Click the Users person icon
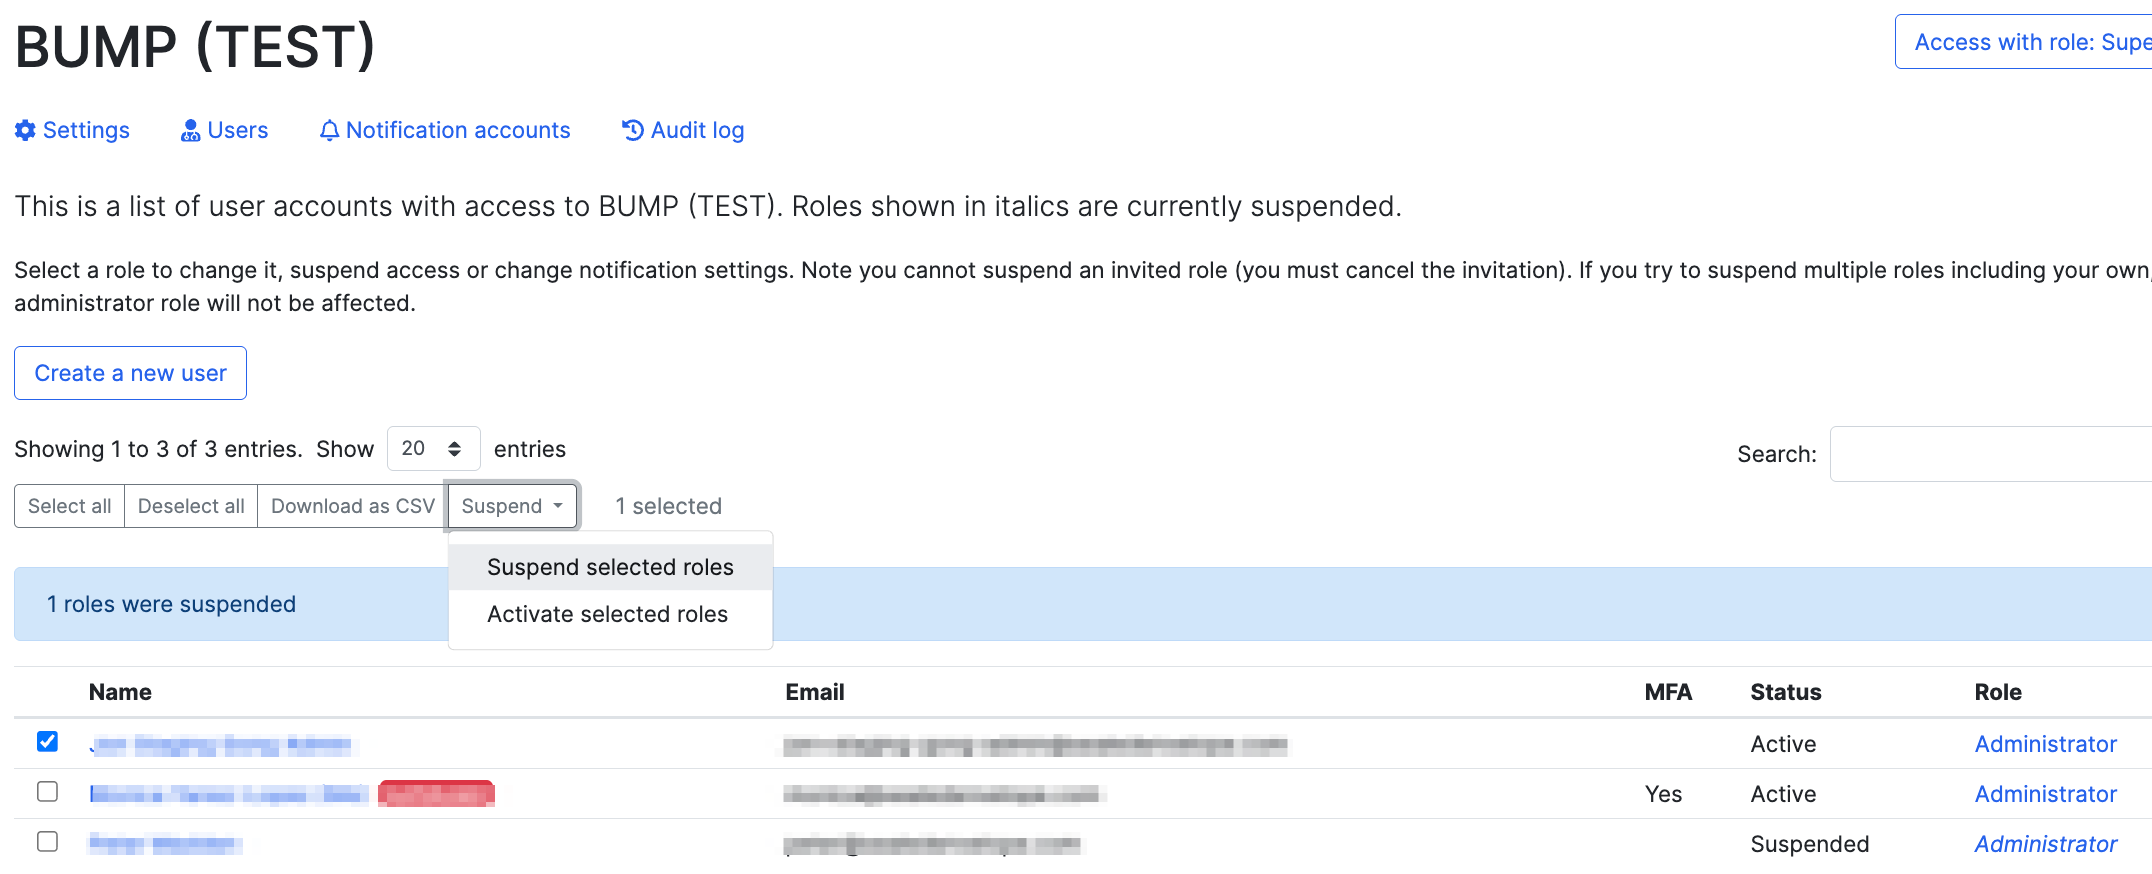Screen dimensions: 2152x874 pyautogui.click(x=190, y=130)
